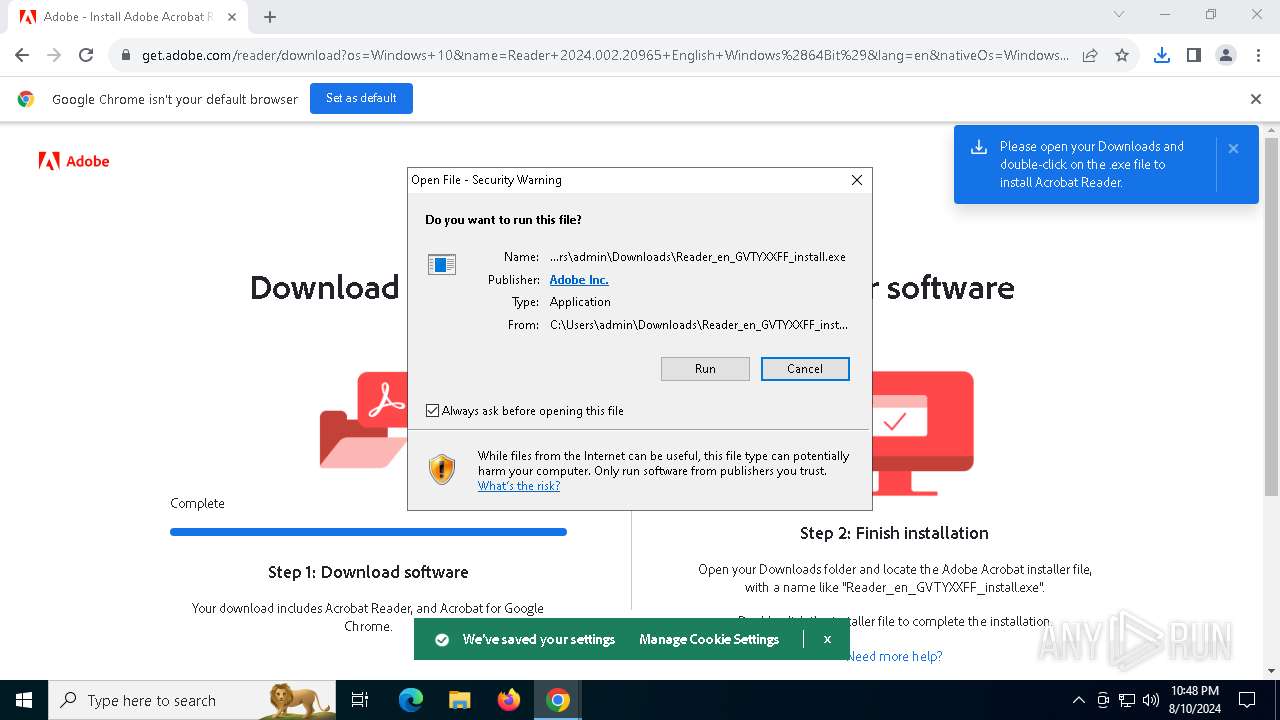1280x720 pixels.
Task: Click the site lock icon in address bar
Action: point(126,56)
